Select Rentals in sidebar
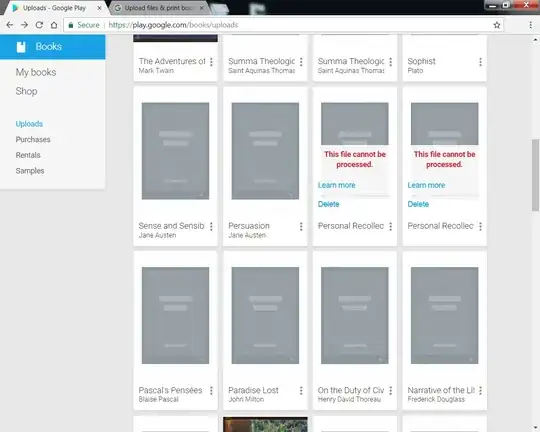The height and width of the screenshot is (432, 540). (28, 155)
